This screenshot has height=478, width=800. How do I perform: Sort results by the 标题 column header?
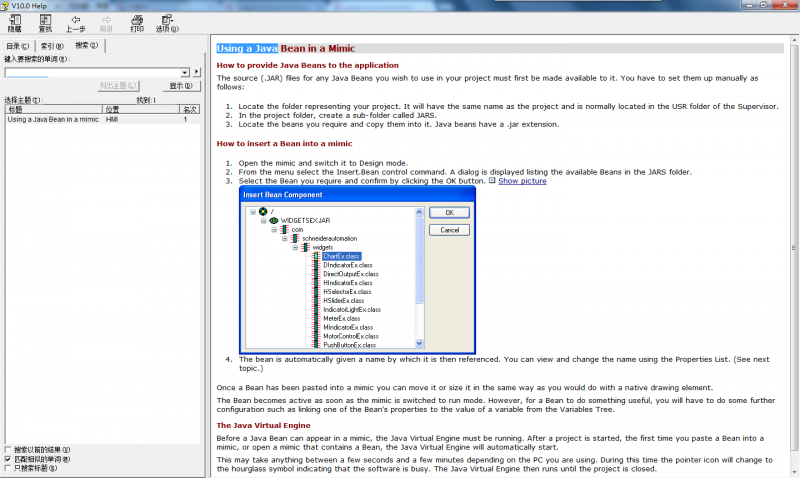(54, 109)
